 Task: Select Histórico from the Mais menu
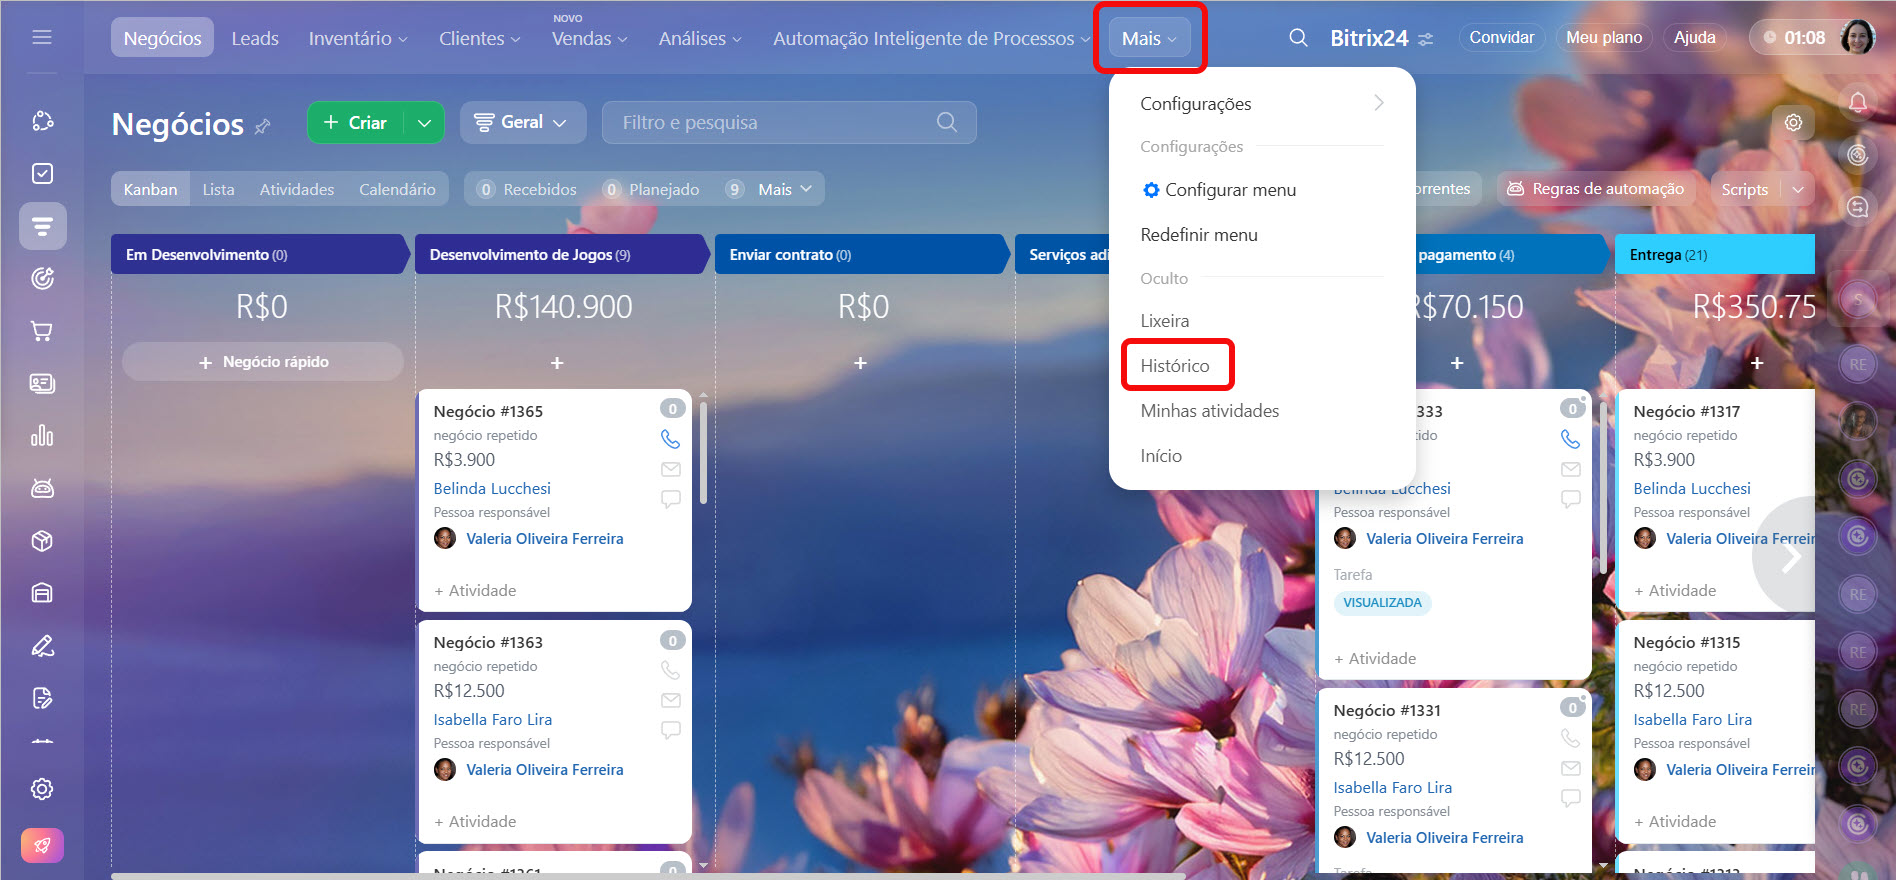pyautogui.click(x=1175, y=366)
